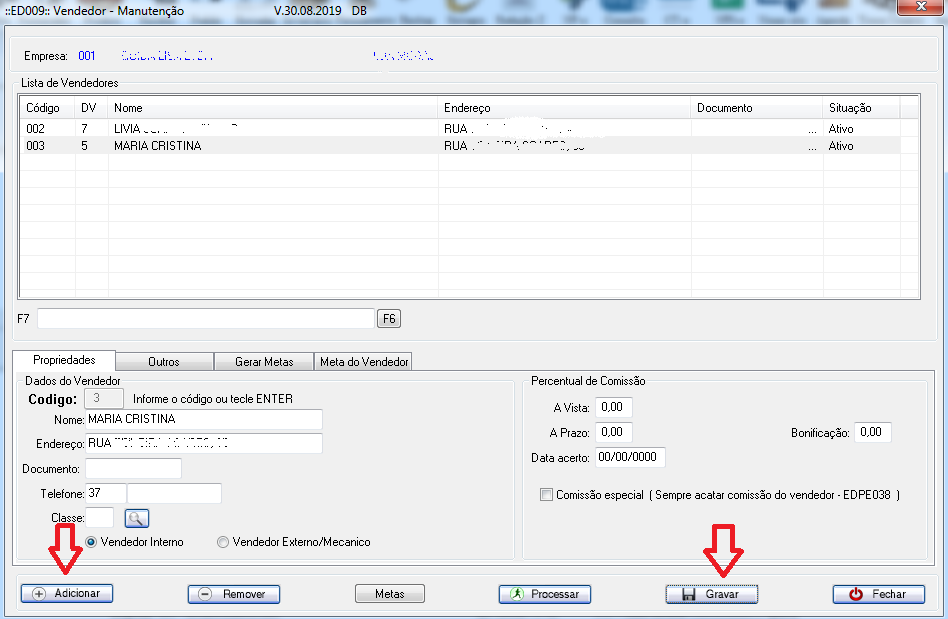
Task: Select the Vendedor Interno radio option
Action: click(92, 542)
